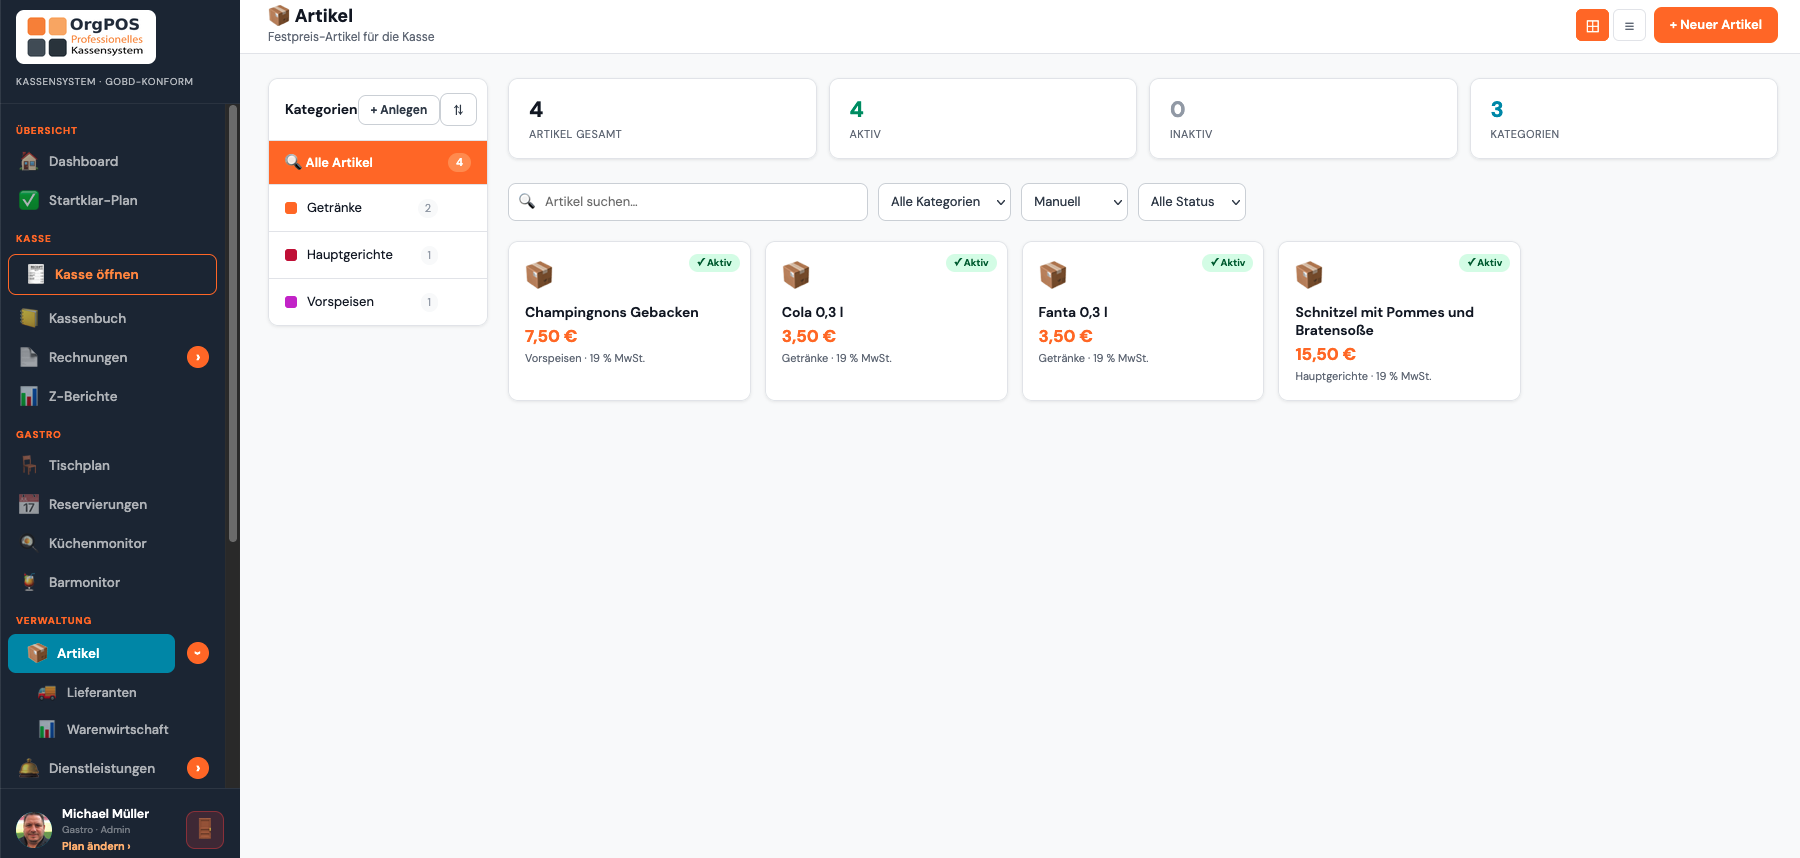Expand the Dienstleistungen submenu arrow
The height and width of the screenshot is (858, 1800).
click(x=198, y=768)
